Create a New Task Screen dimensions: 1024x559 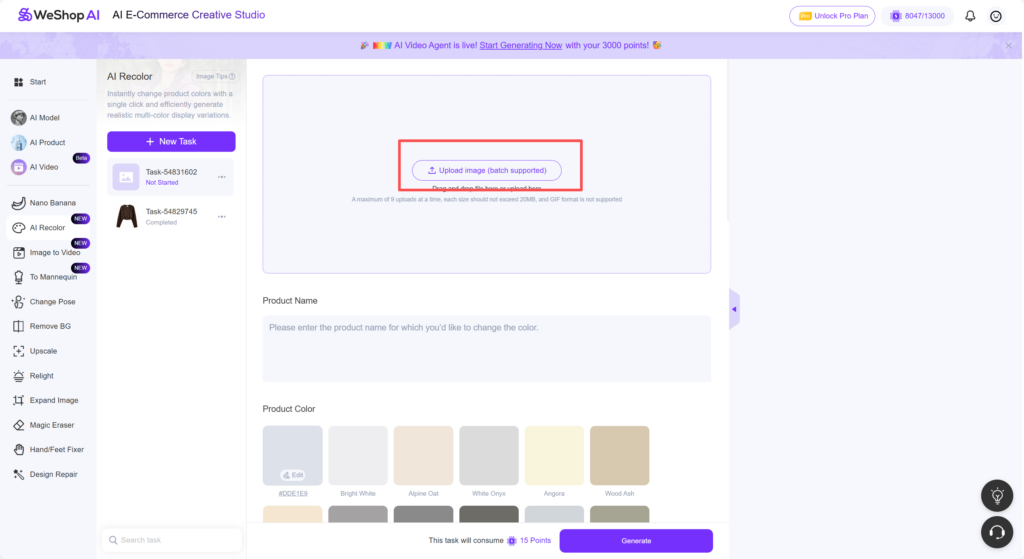(x=171, y=142)
